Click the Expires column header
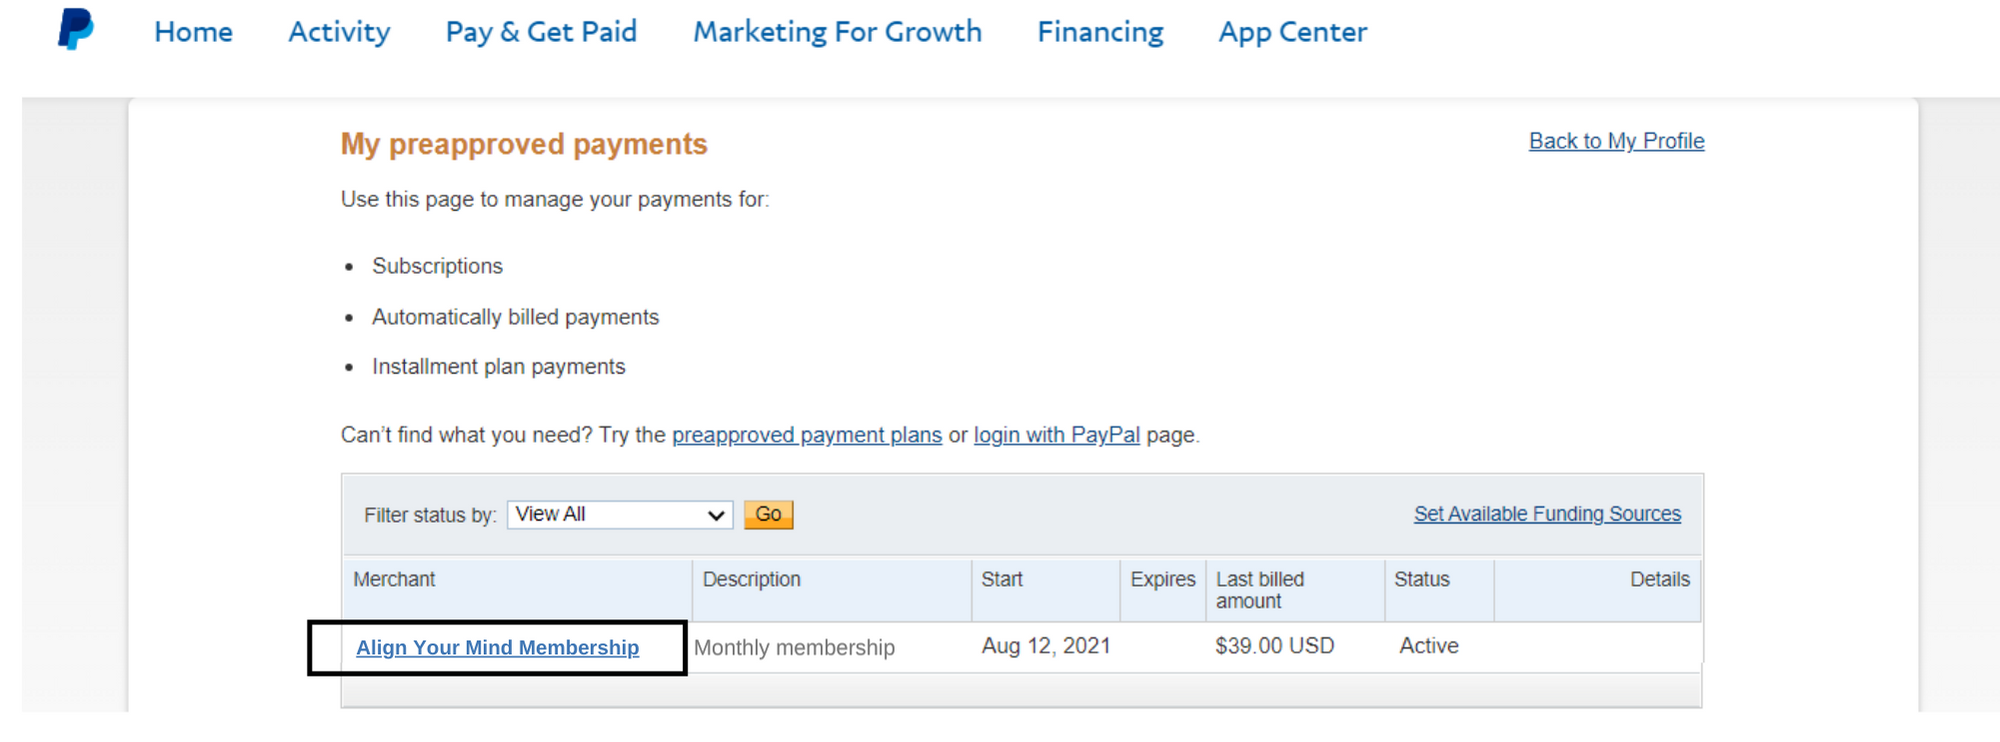 point(1162,580)
